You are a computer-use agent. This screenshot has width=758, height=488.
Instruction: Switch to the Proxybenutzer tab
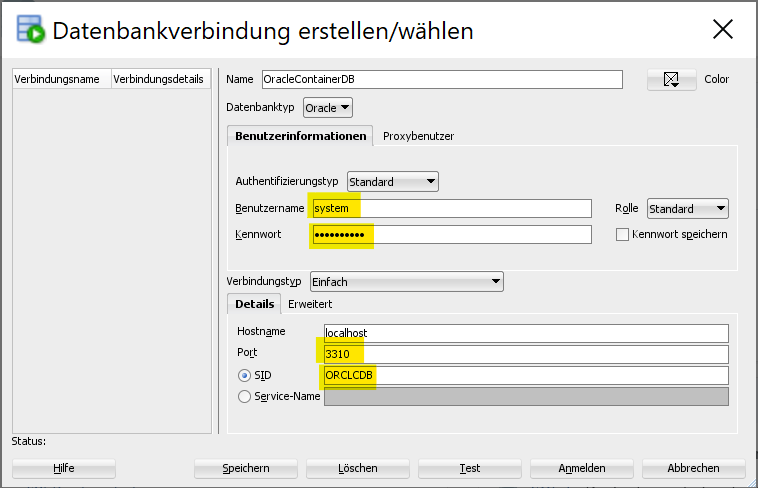(x=418, y=136)
